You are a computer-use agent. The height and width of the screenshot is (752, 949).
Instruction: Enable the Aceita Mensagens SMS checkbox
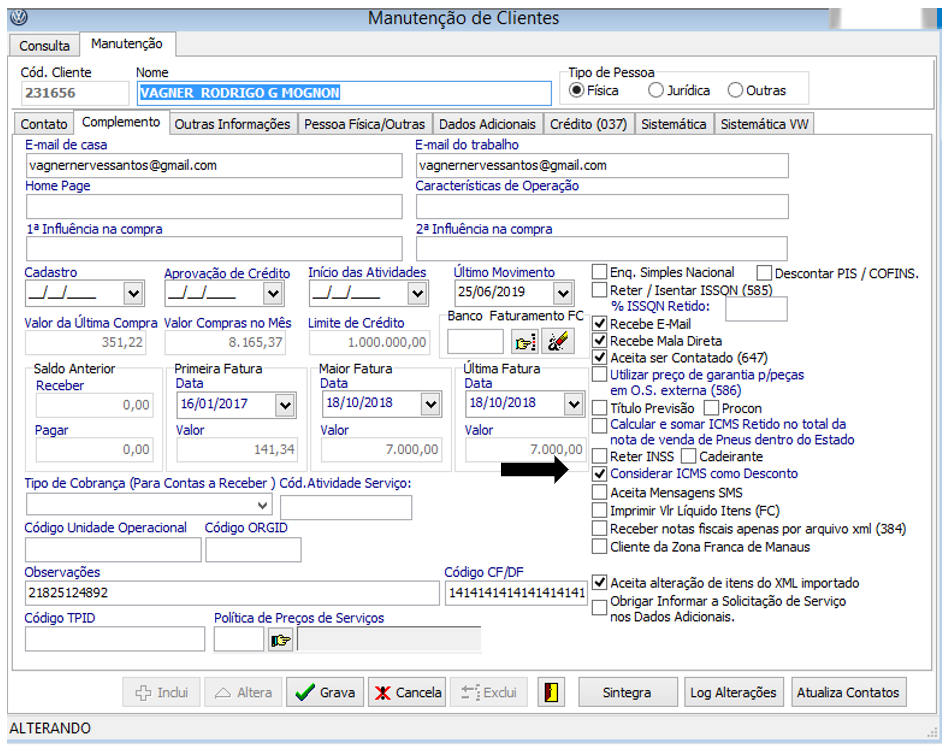[x=599, y=493]
